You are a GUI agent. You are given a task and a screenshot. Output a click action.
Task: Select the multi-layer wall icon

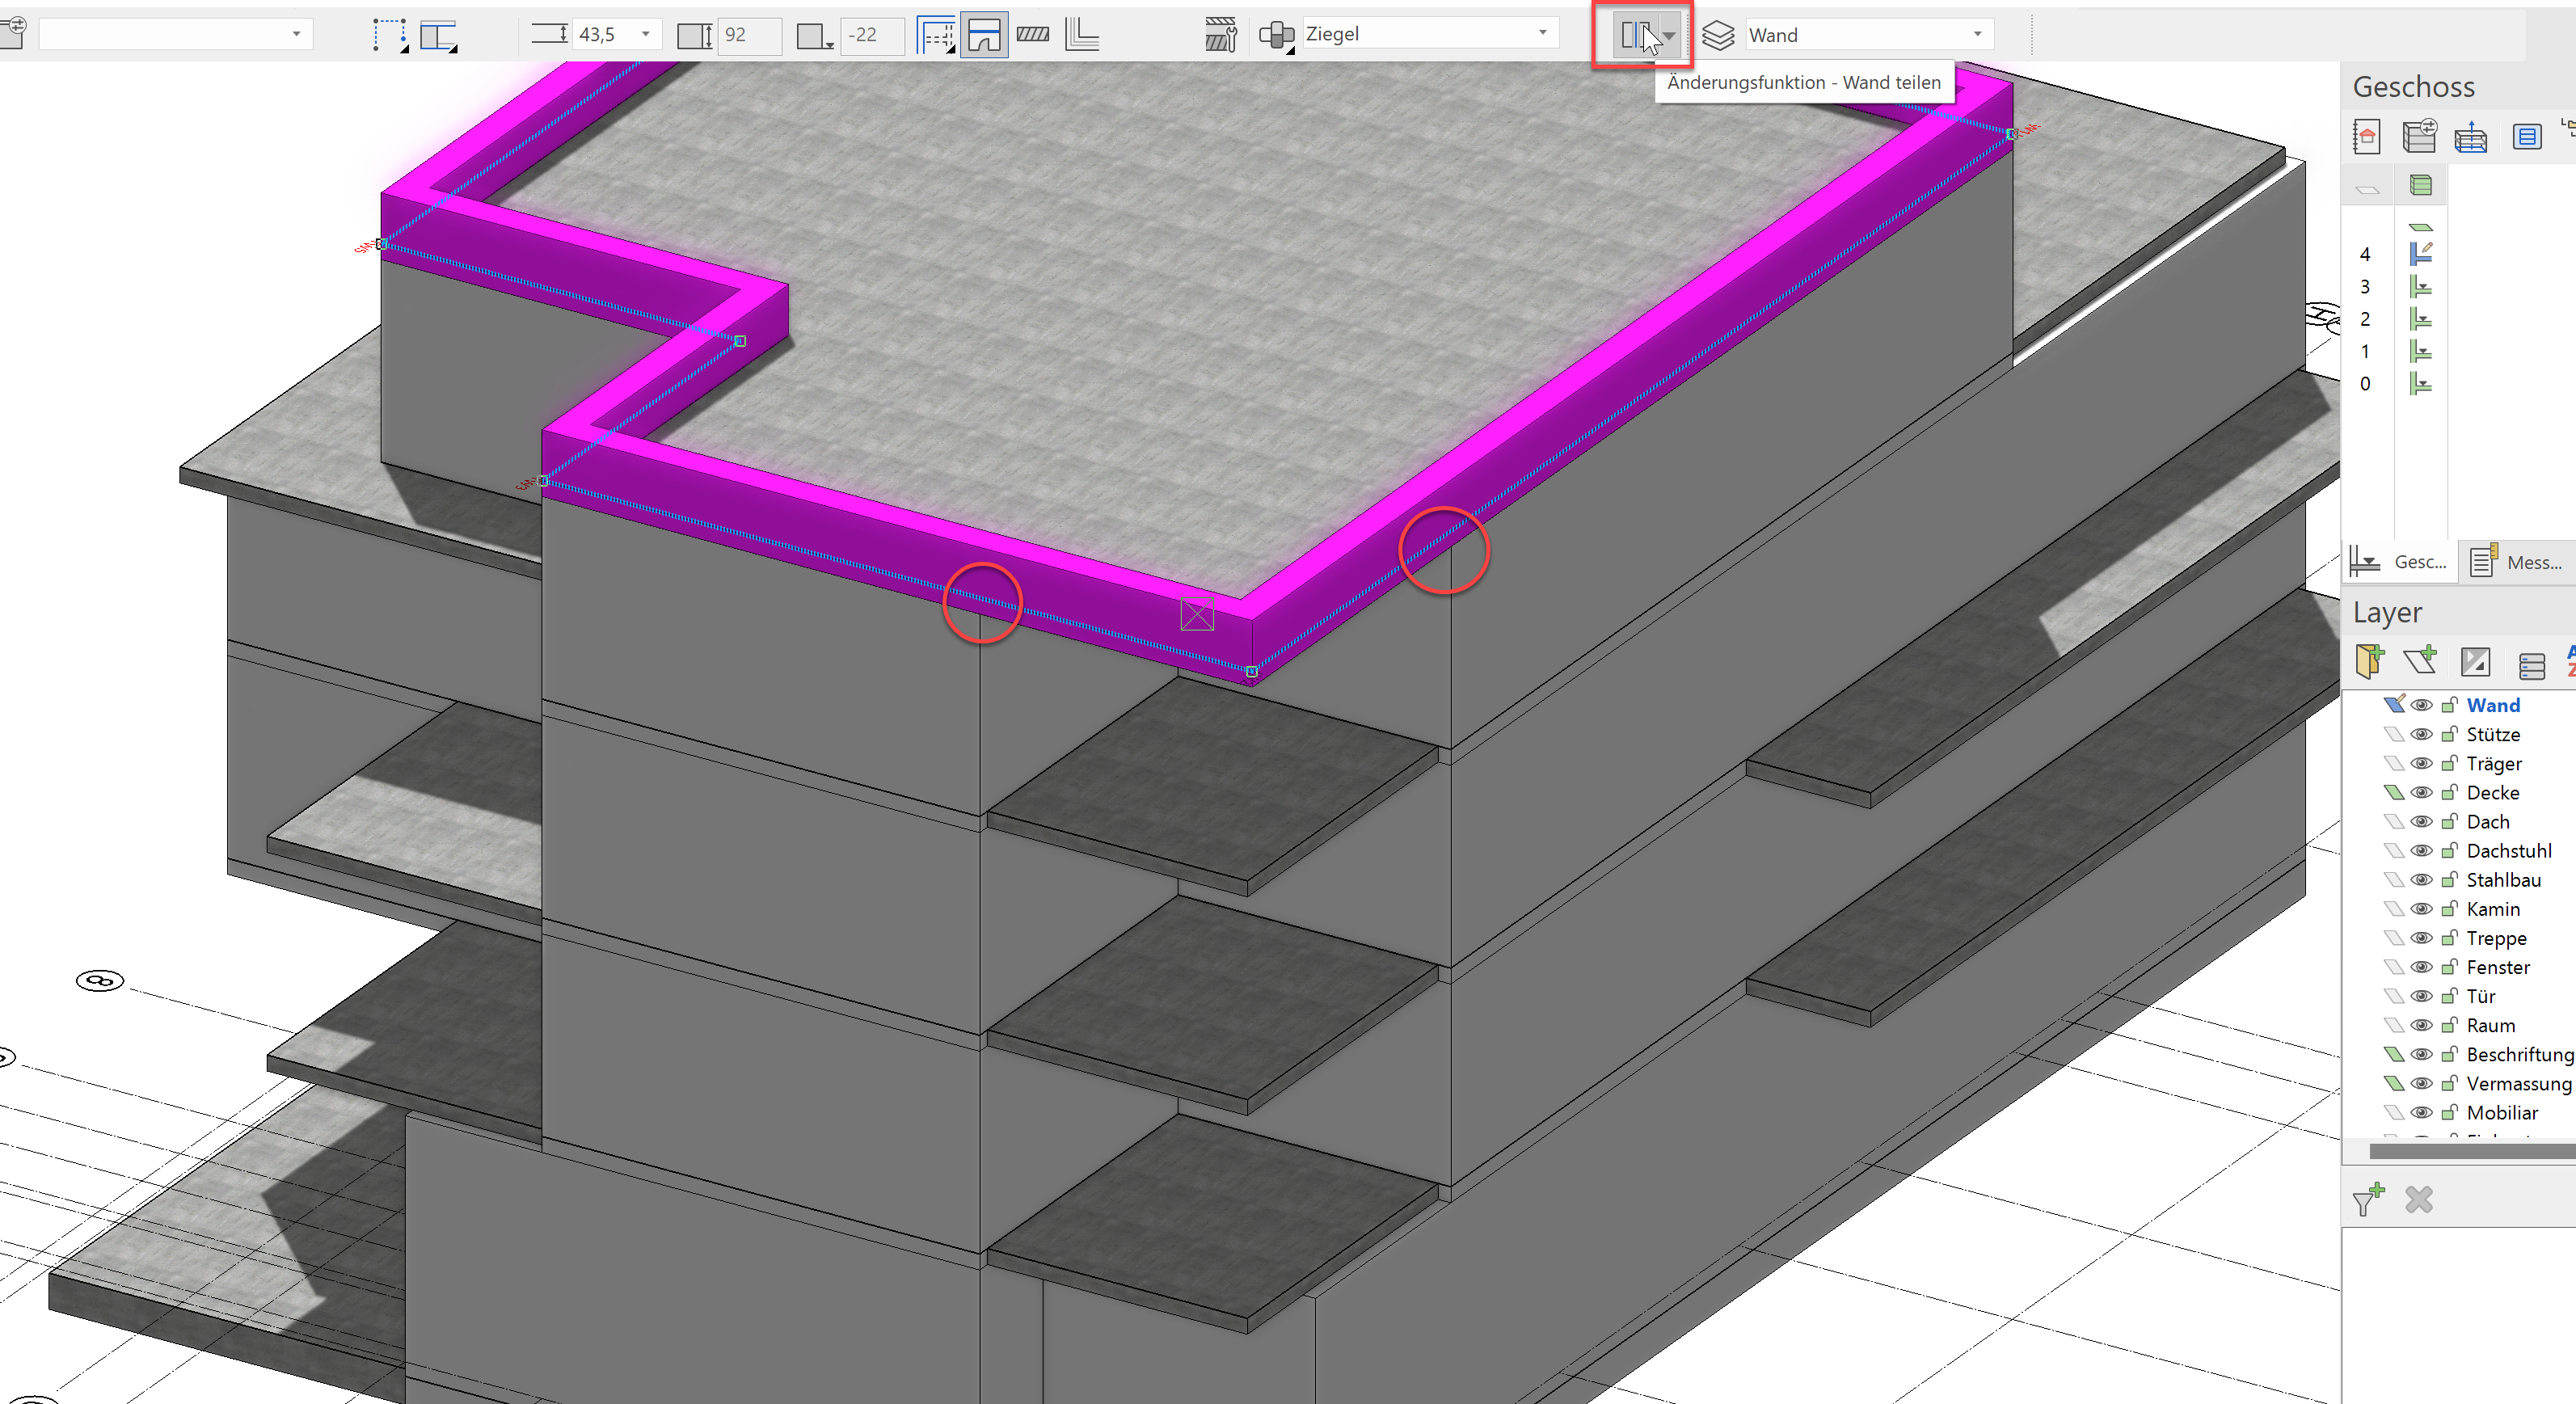click(1082, 35)
